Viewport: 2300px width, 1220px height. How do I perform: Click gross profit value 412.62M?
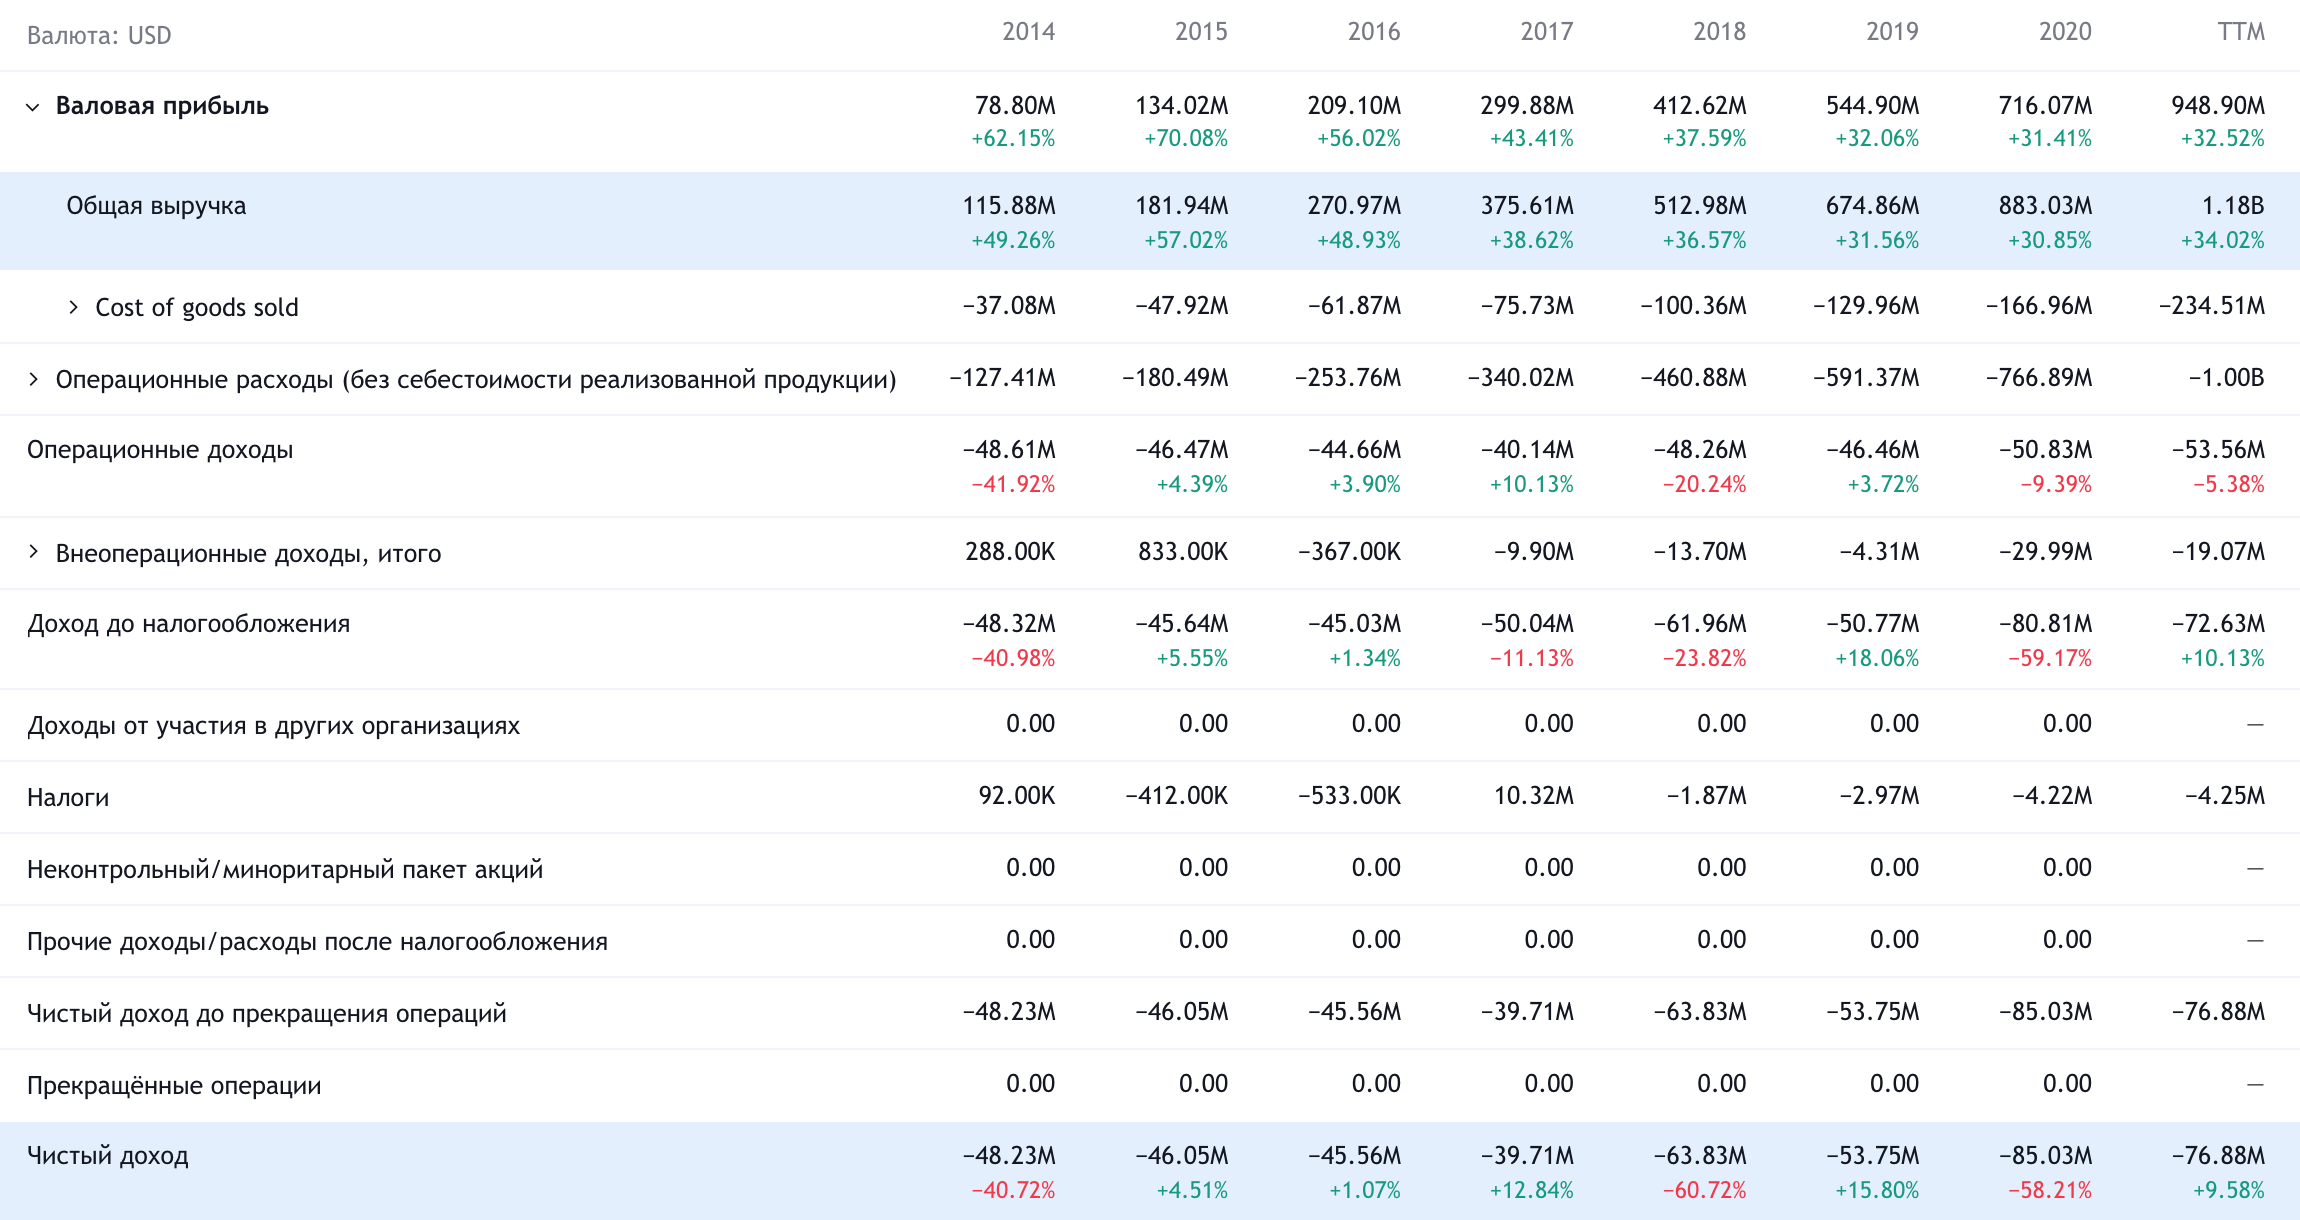[x=1700, y=106]
